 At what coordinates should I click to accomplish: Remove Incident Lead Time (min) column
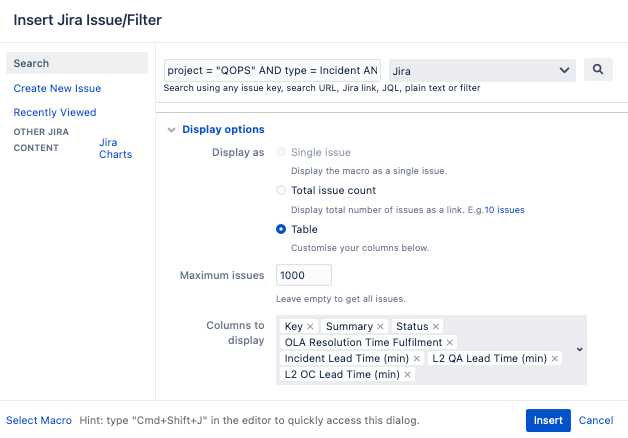click(417, 359)
